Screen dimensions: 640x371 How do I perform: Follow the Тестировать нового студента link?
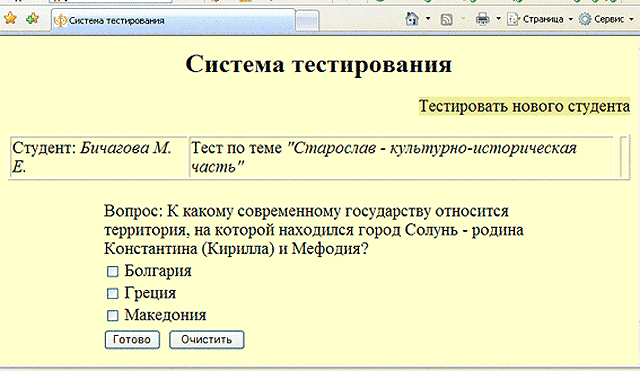click(524, 107)
